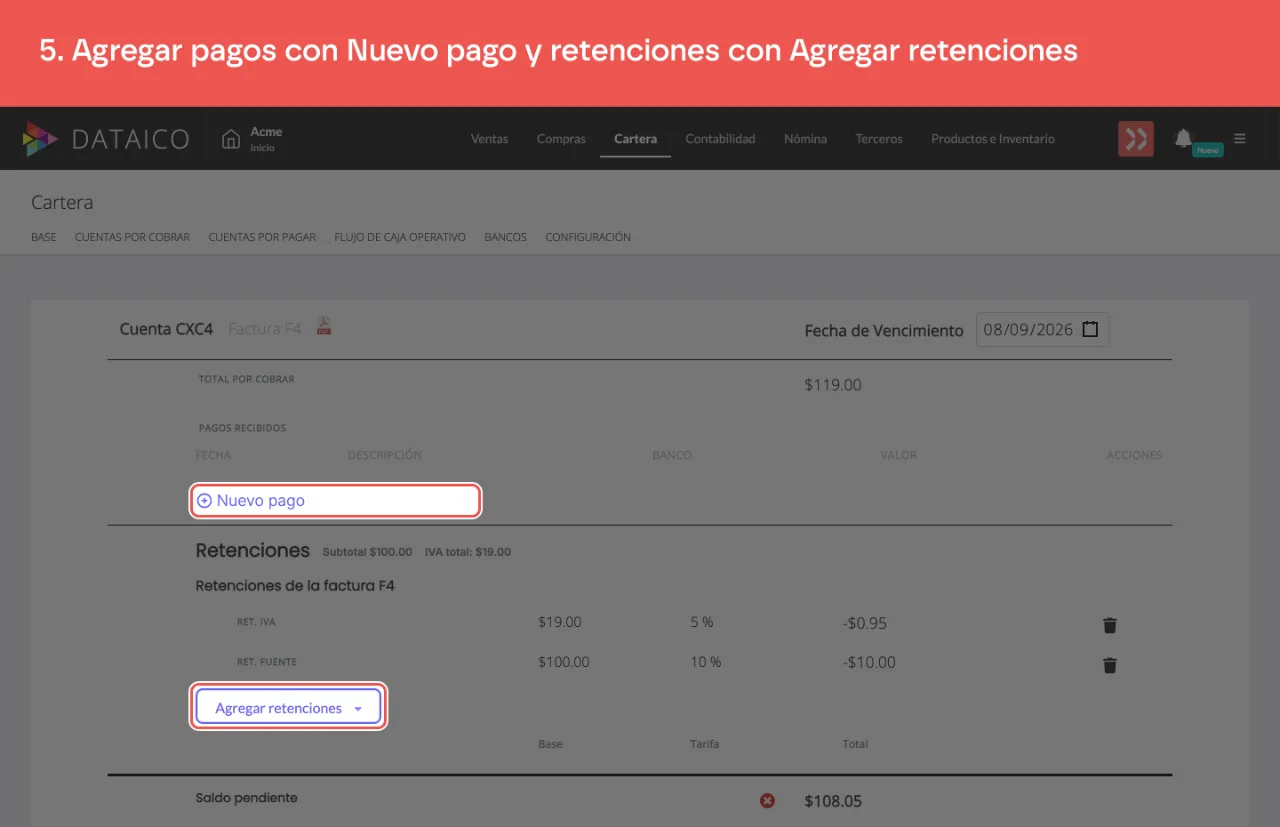View the FLUJO DE CAJA OPERATIVO tab
The image size is (1280, 827).
point(400,237)
